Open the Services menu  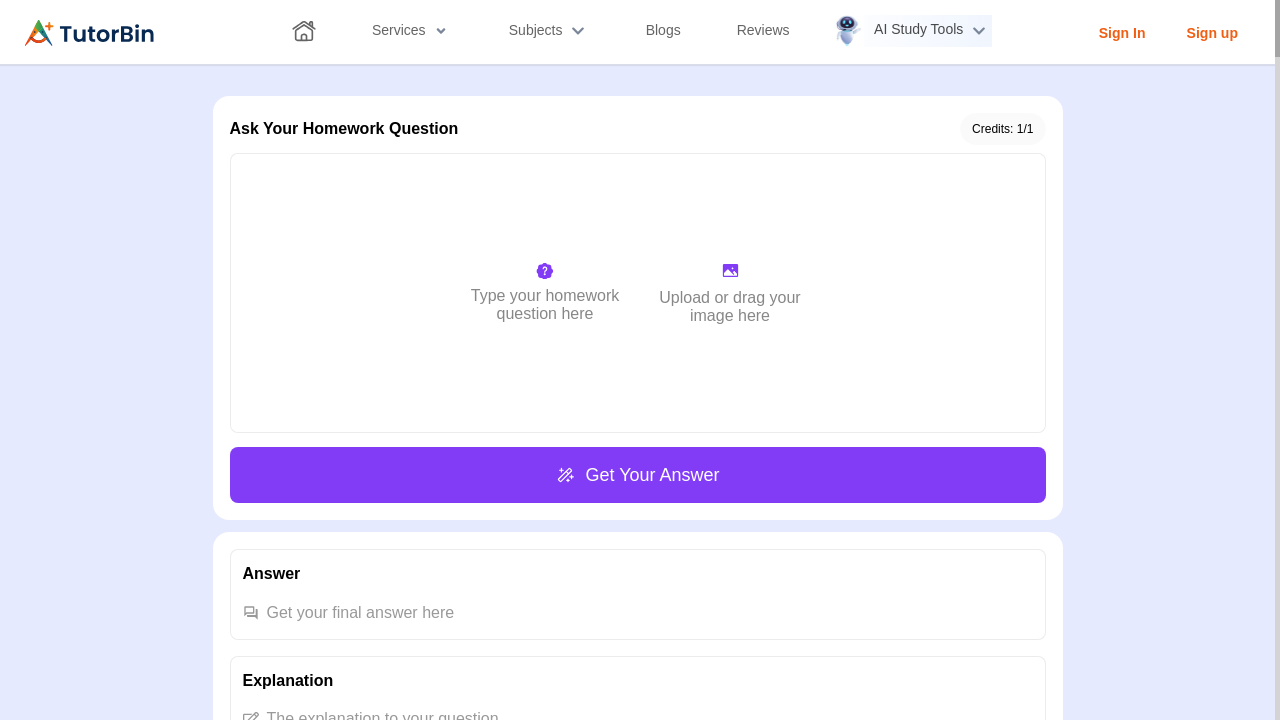pos(398,30)
